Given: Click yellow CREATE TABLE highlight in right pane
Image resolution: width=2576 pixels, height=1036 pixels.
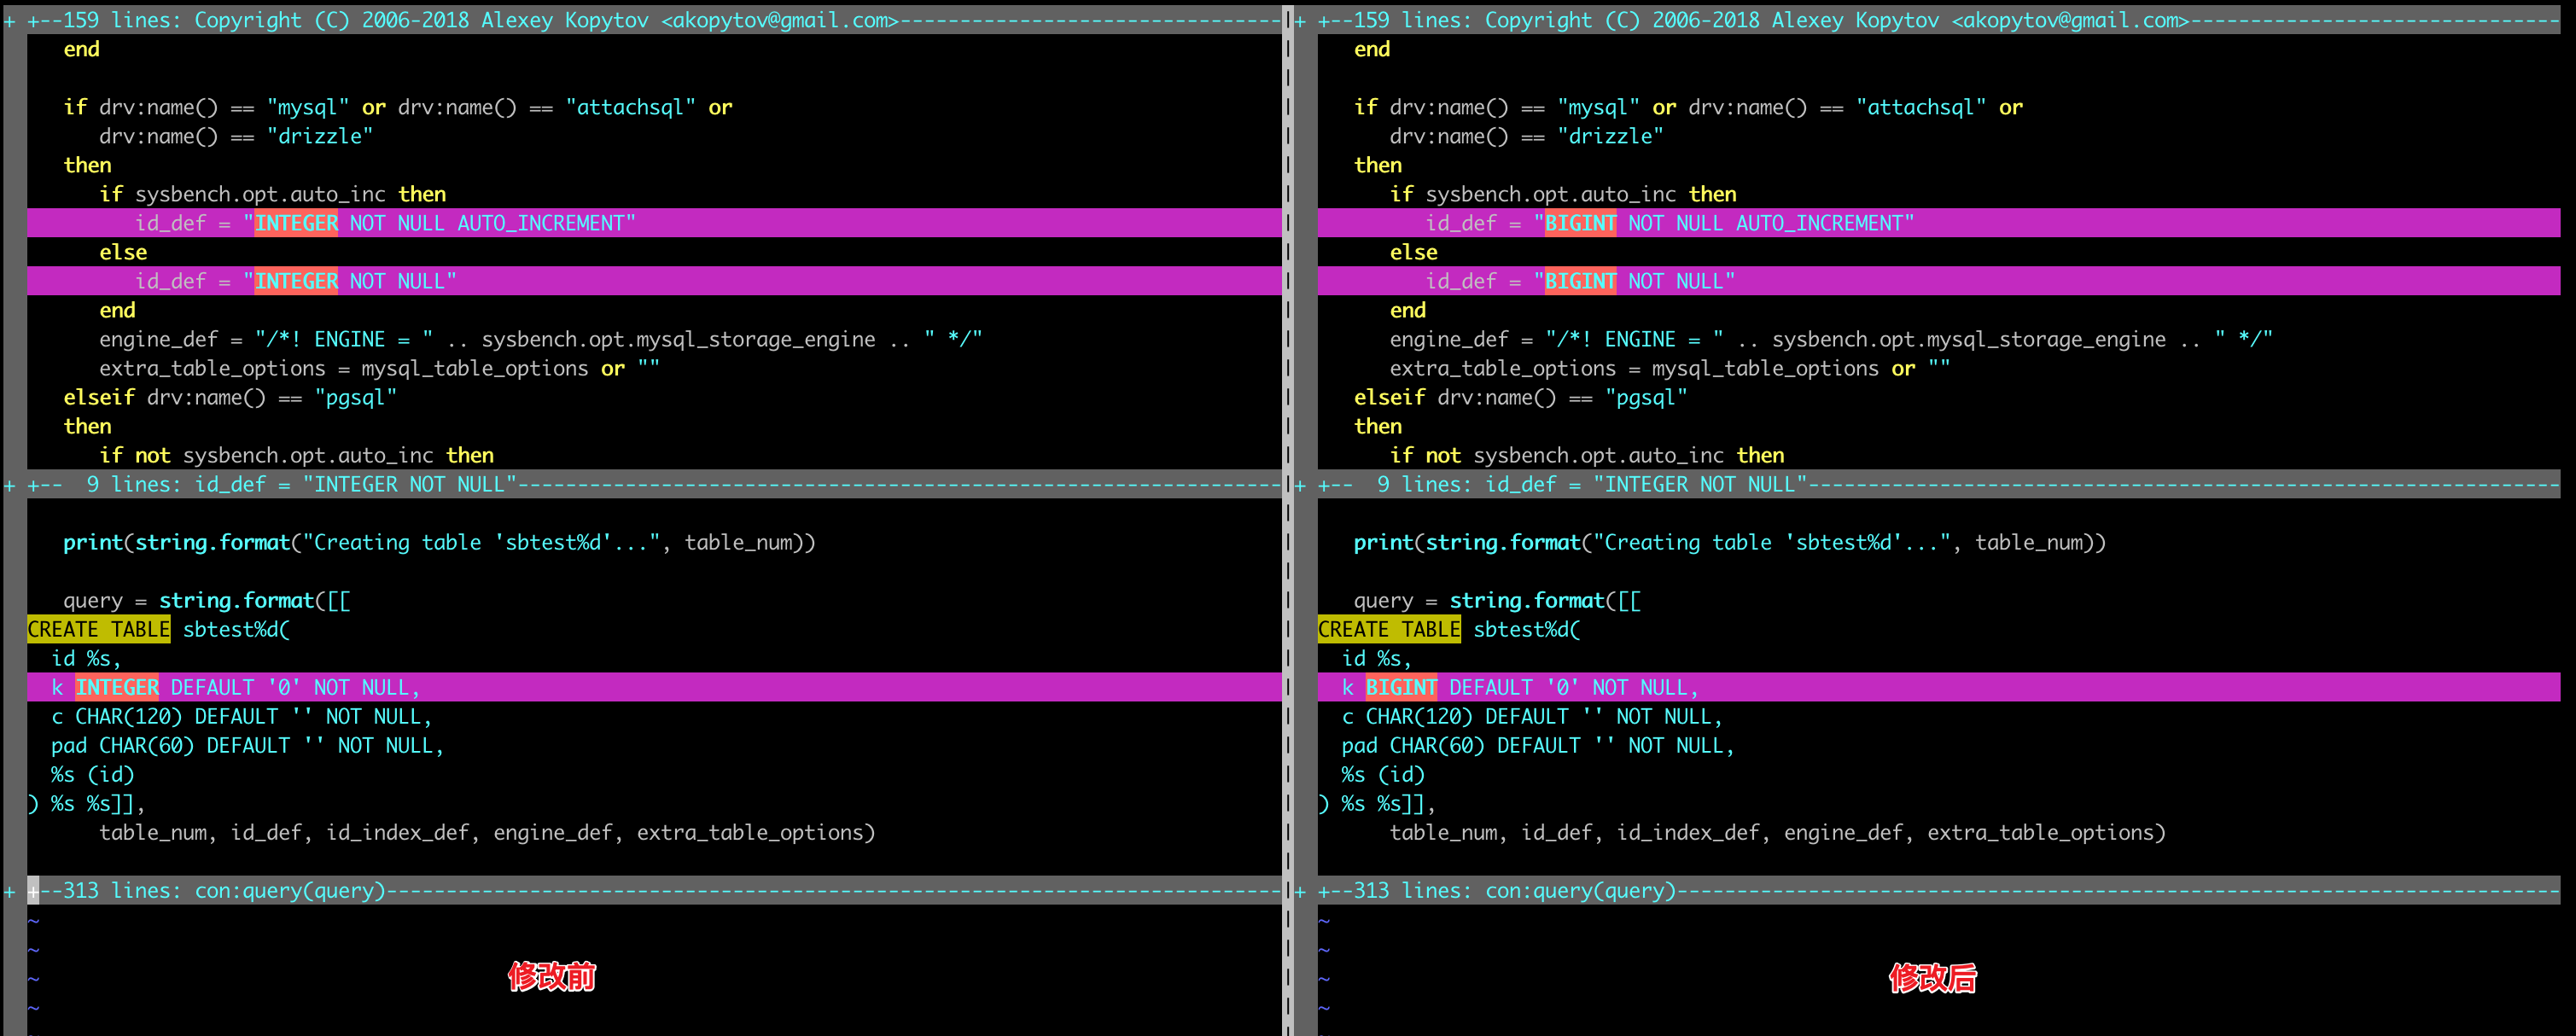Looking at the screenshot, I should [x=1389, y=630].
